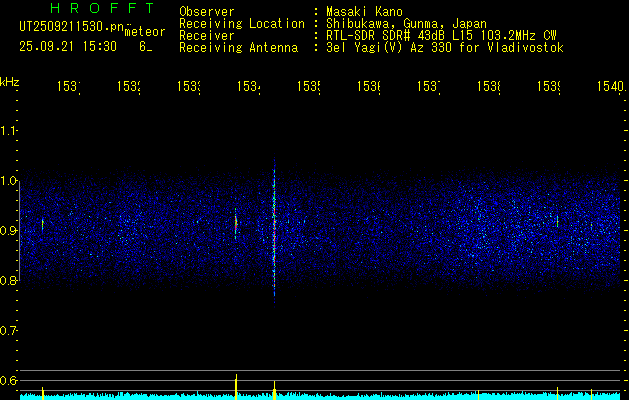Click the 1533 time axis label

(189, 86)
